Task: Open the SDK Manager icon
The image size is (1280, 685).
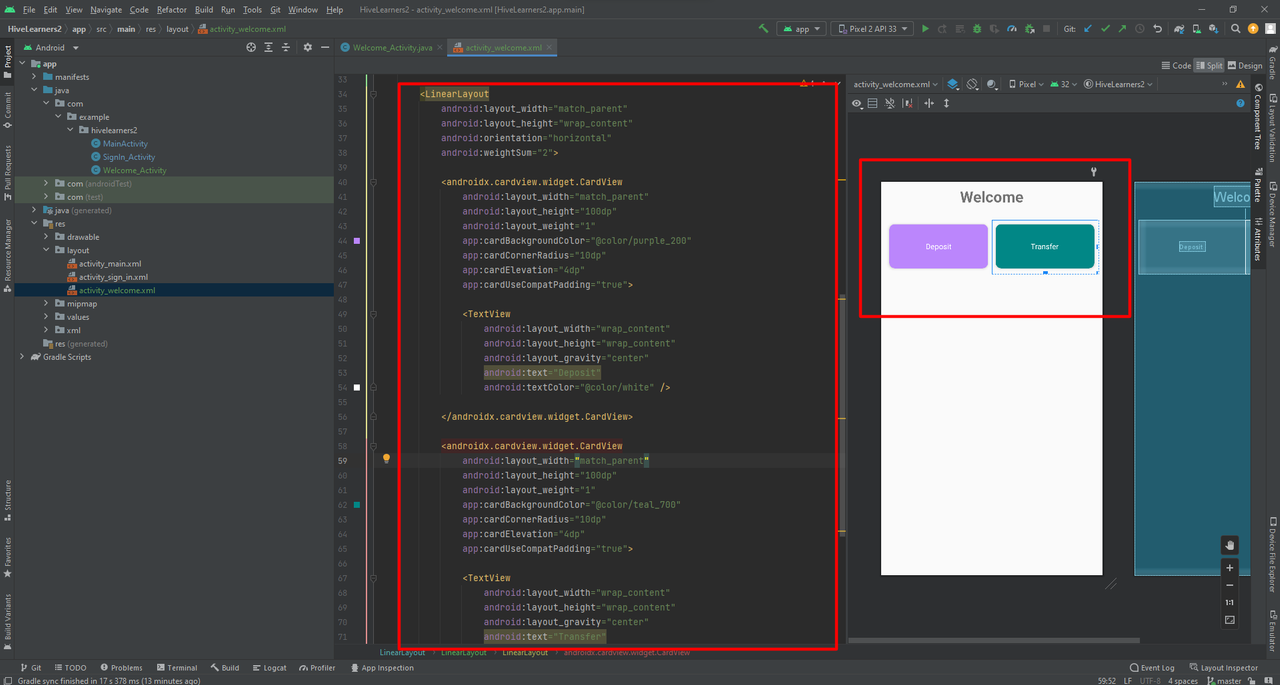Action: pos(1213,29)
